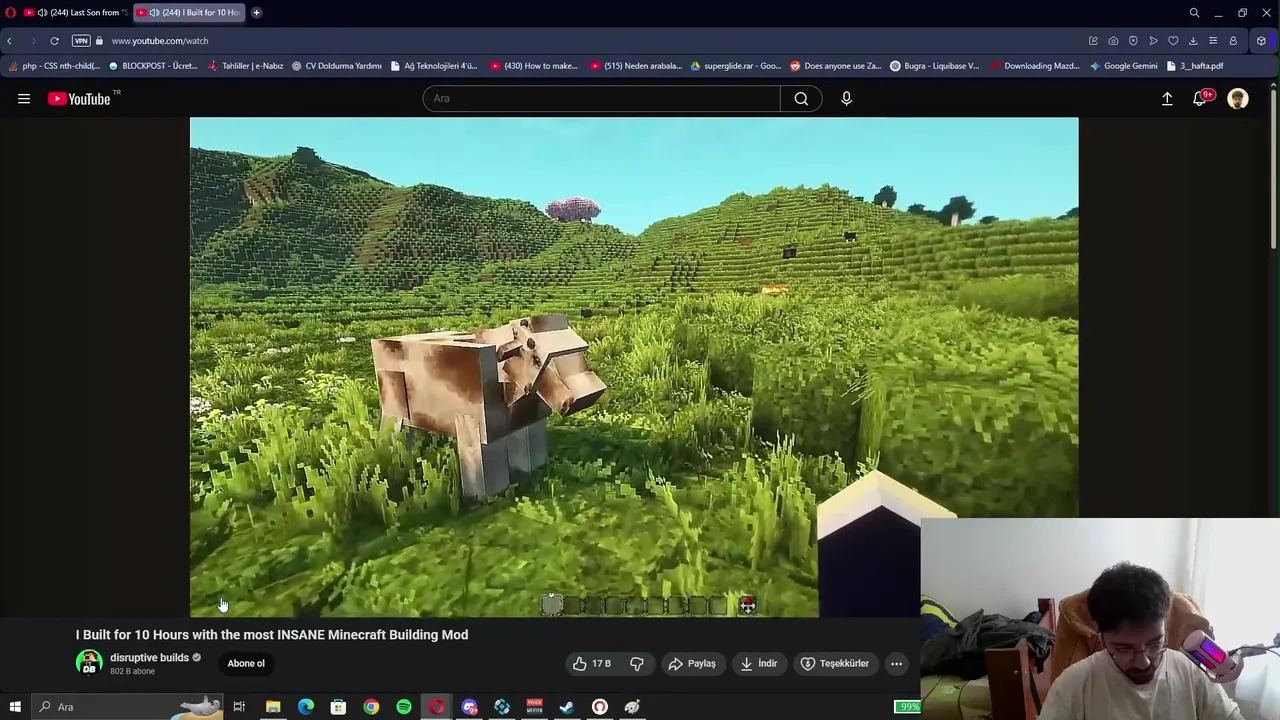Open the Windows Start menu
This screenshot has width=1280, height=720.
click(x=15, y=707)
